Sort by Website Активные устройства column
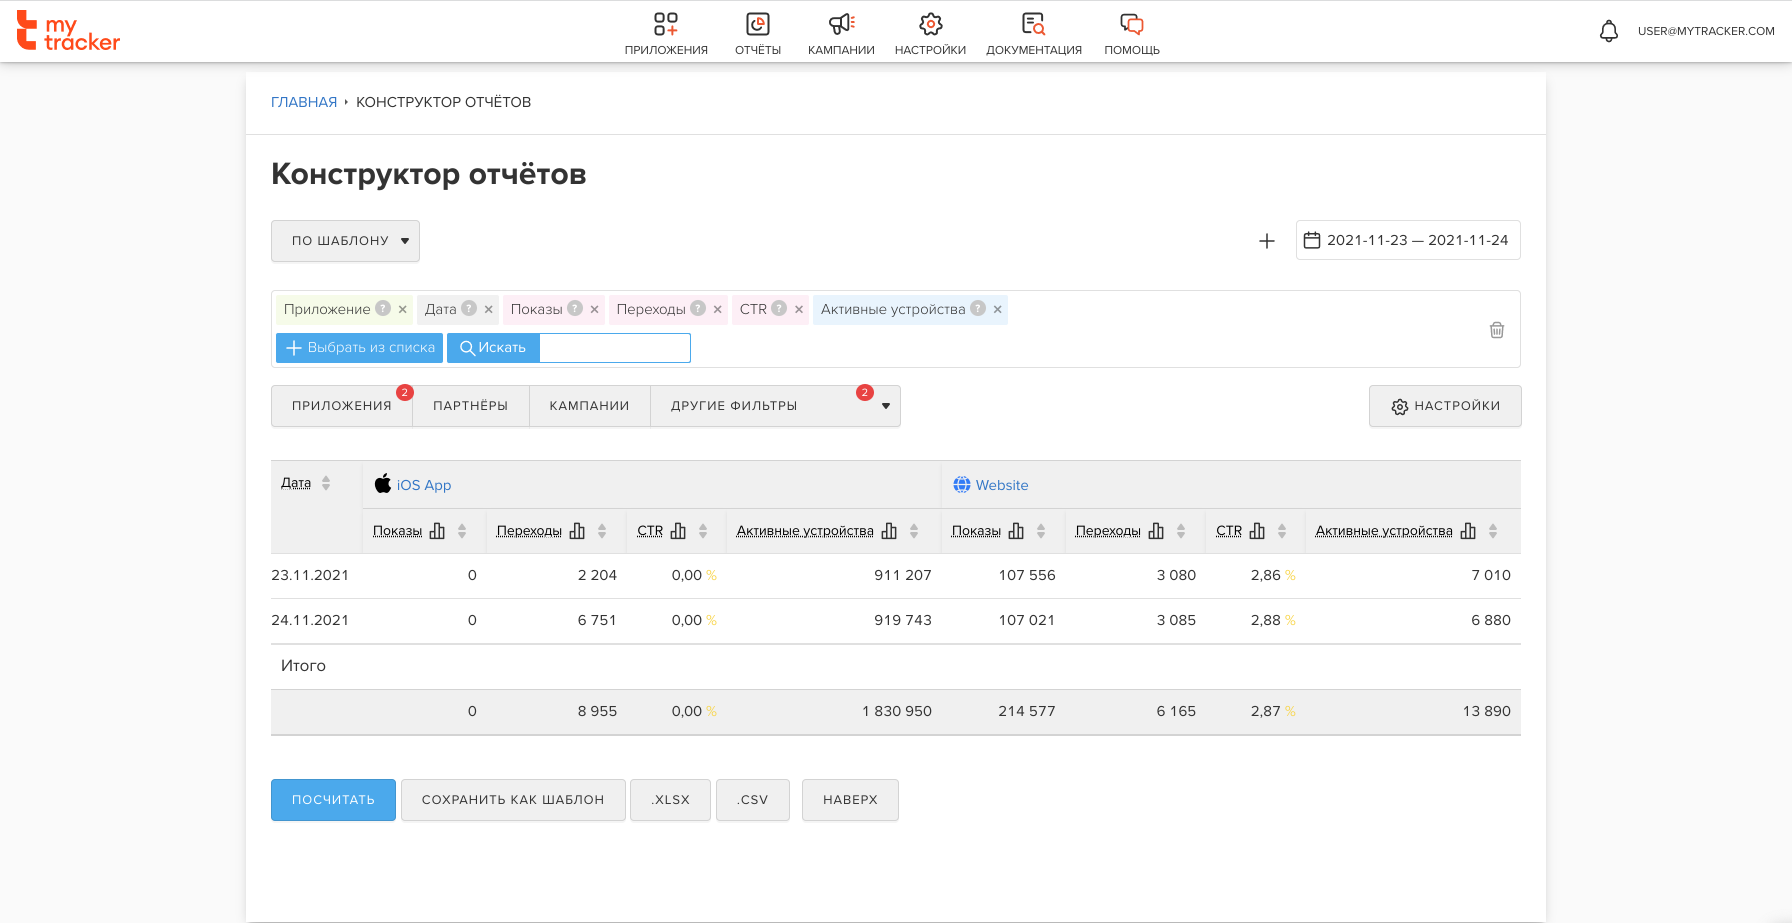Image resolution: width=1792 pixels, height=923 pixels. [x=1492, y=531]
